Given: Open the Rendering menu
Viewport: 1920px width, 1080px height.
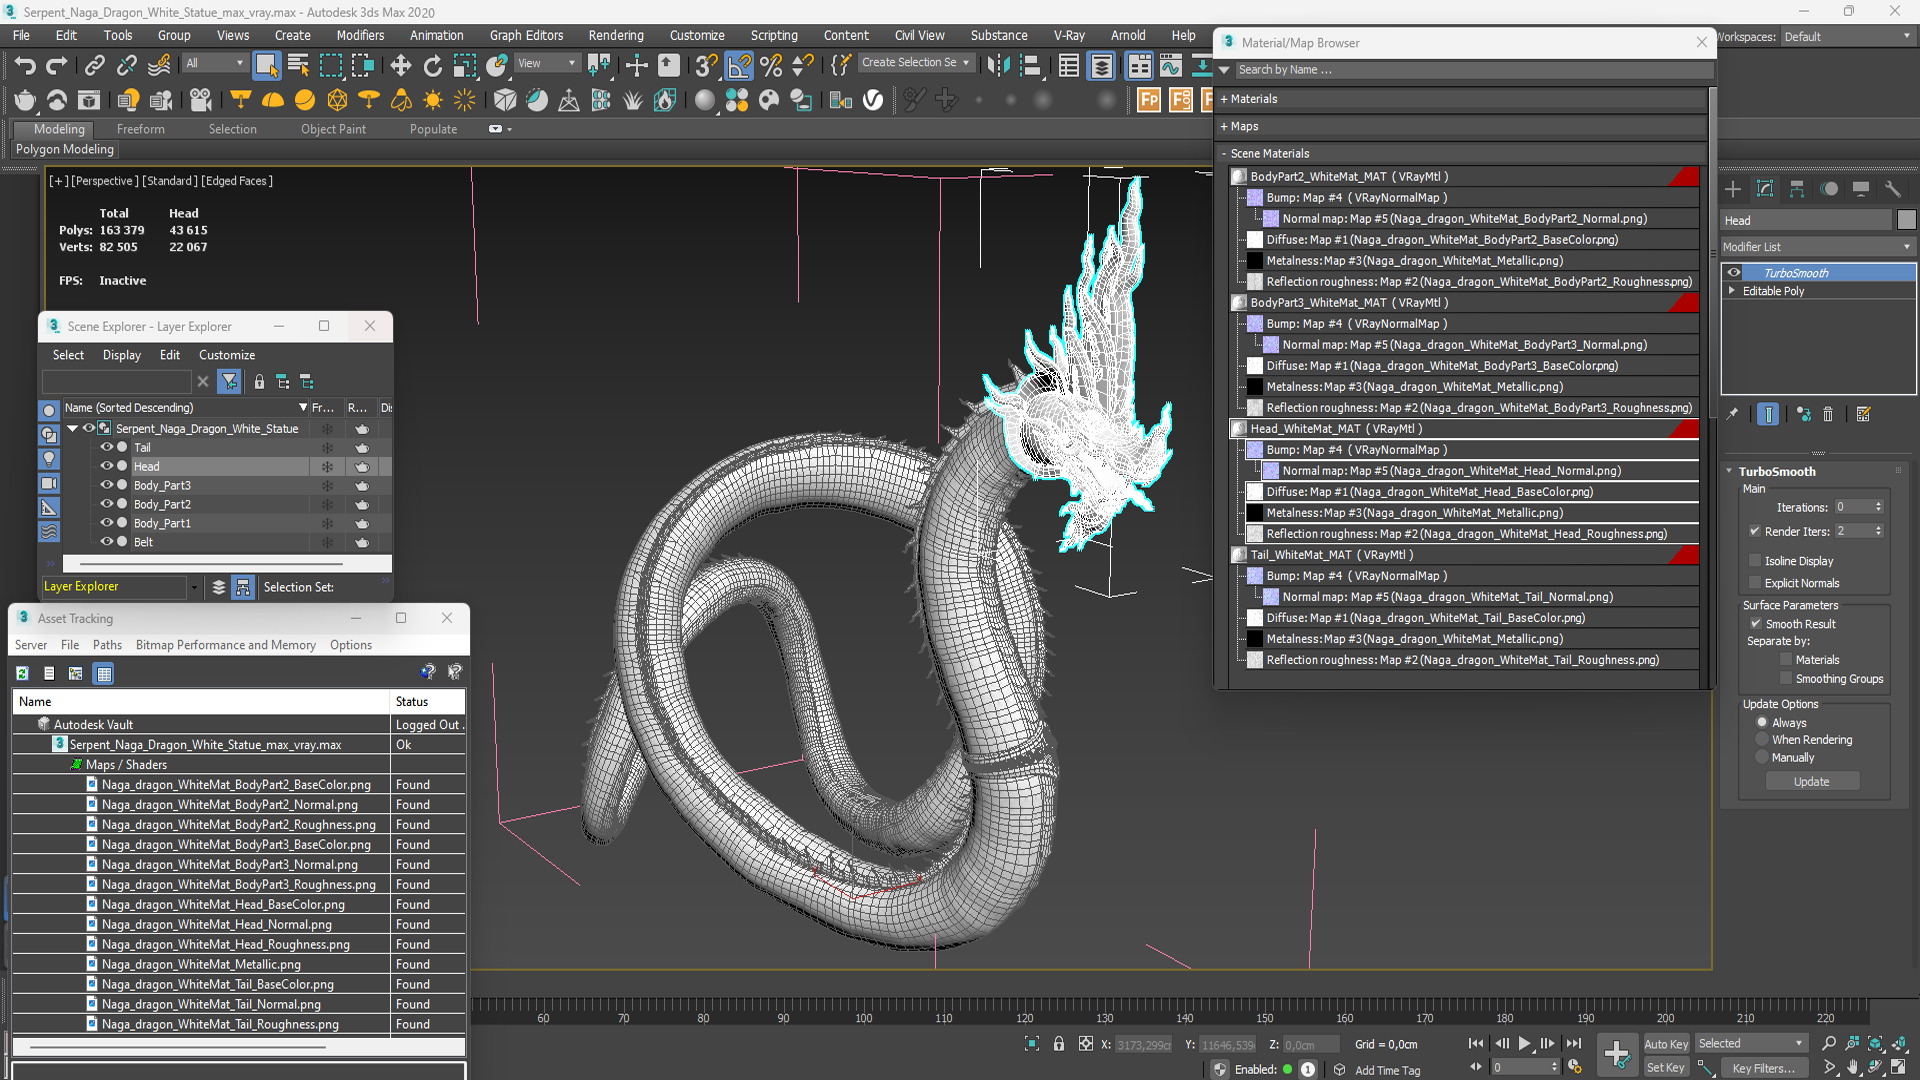Looking at the screenshot, I should (x=615, y=35).
